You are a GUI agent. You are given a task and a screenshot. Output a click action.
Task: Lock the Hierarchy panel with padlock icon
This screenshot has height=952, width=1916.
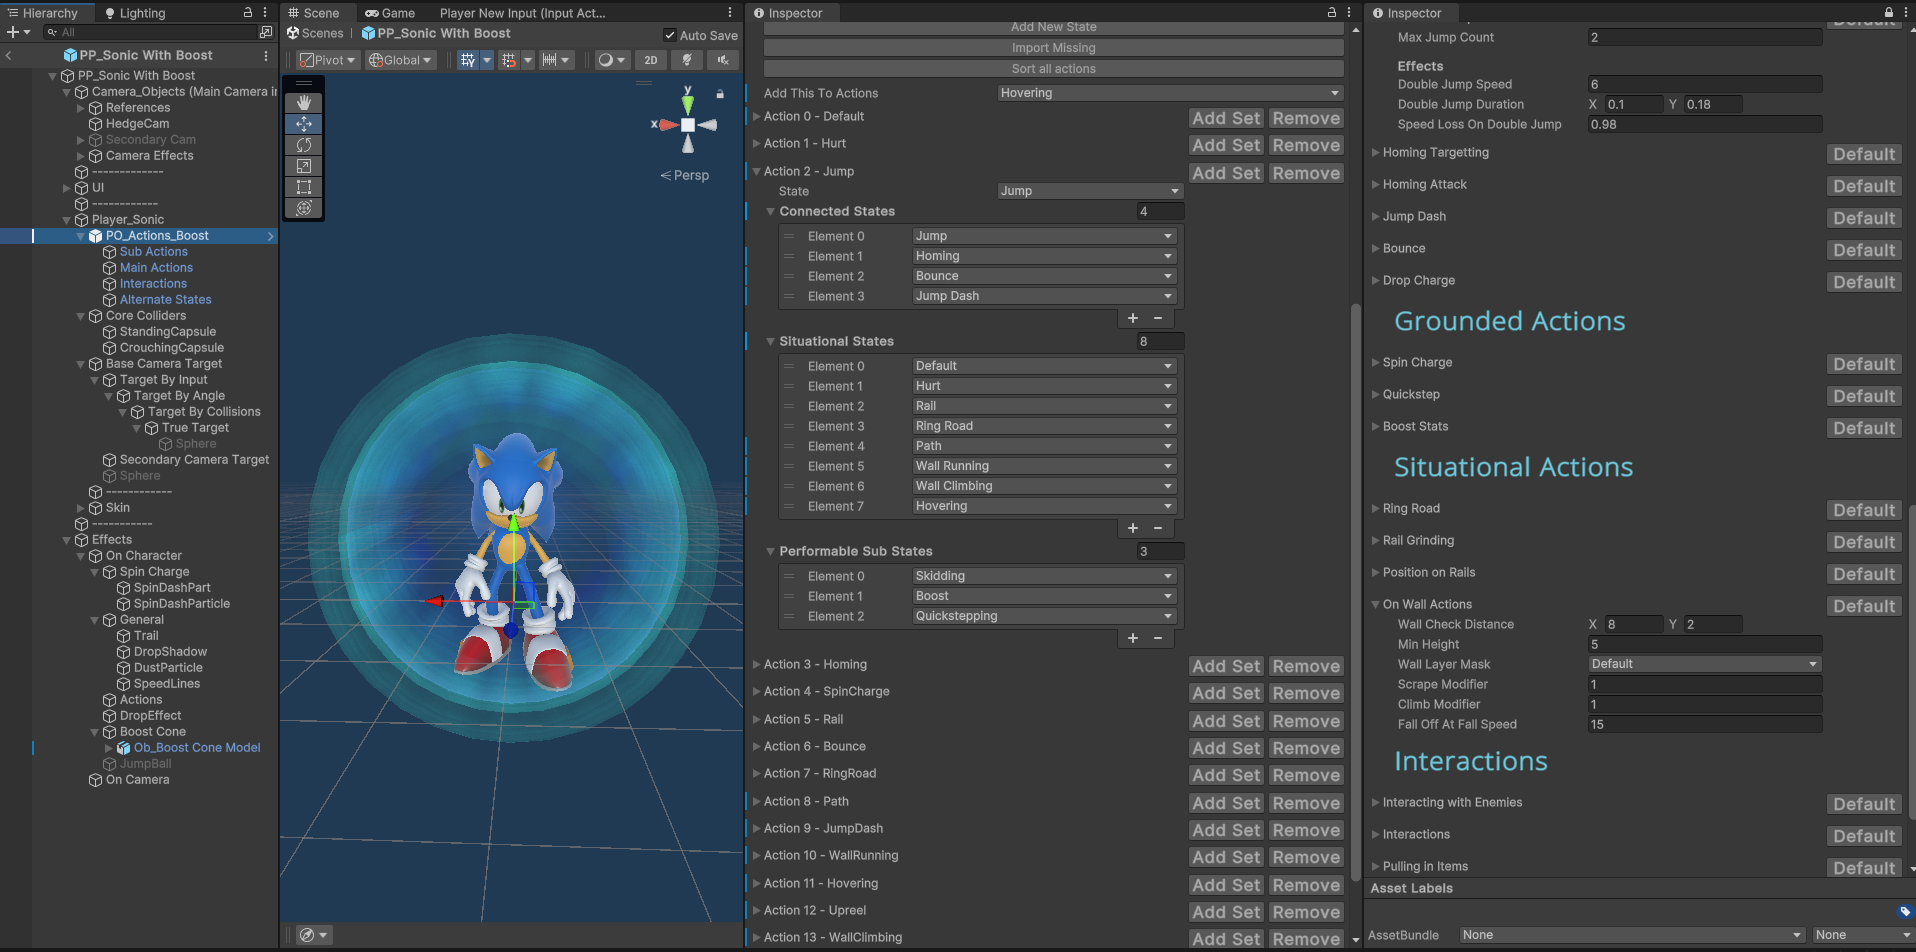(248, 13)
